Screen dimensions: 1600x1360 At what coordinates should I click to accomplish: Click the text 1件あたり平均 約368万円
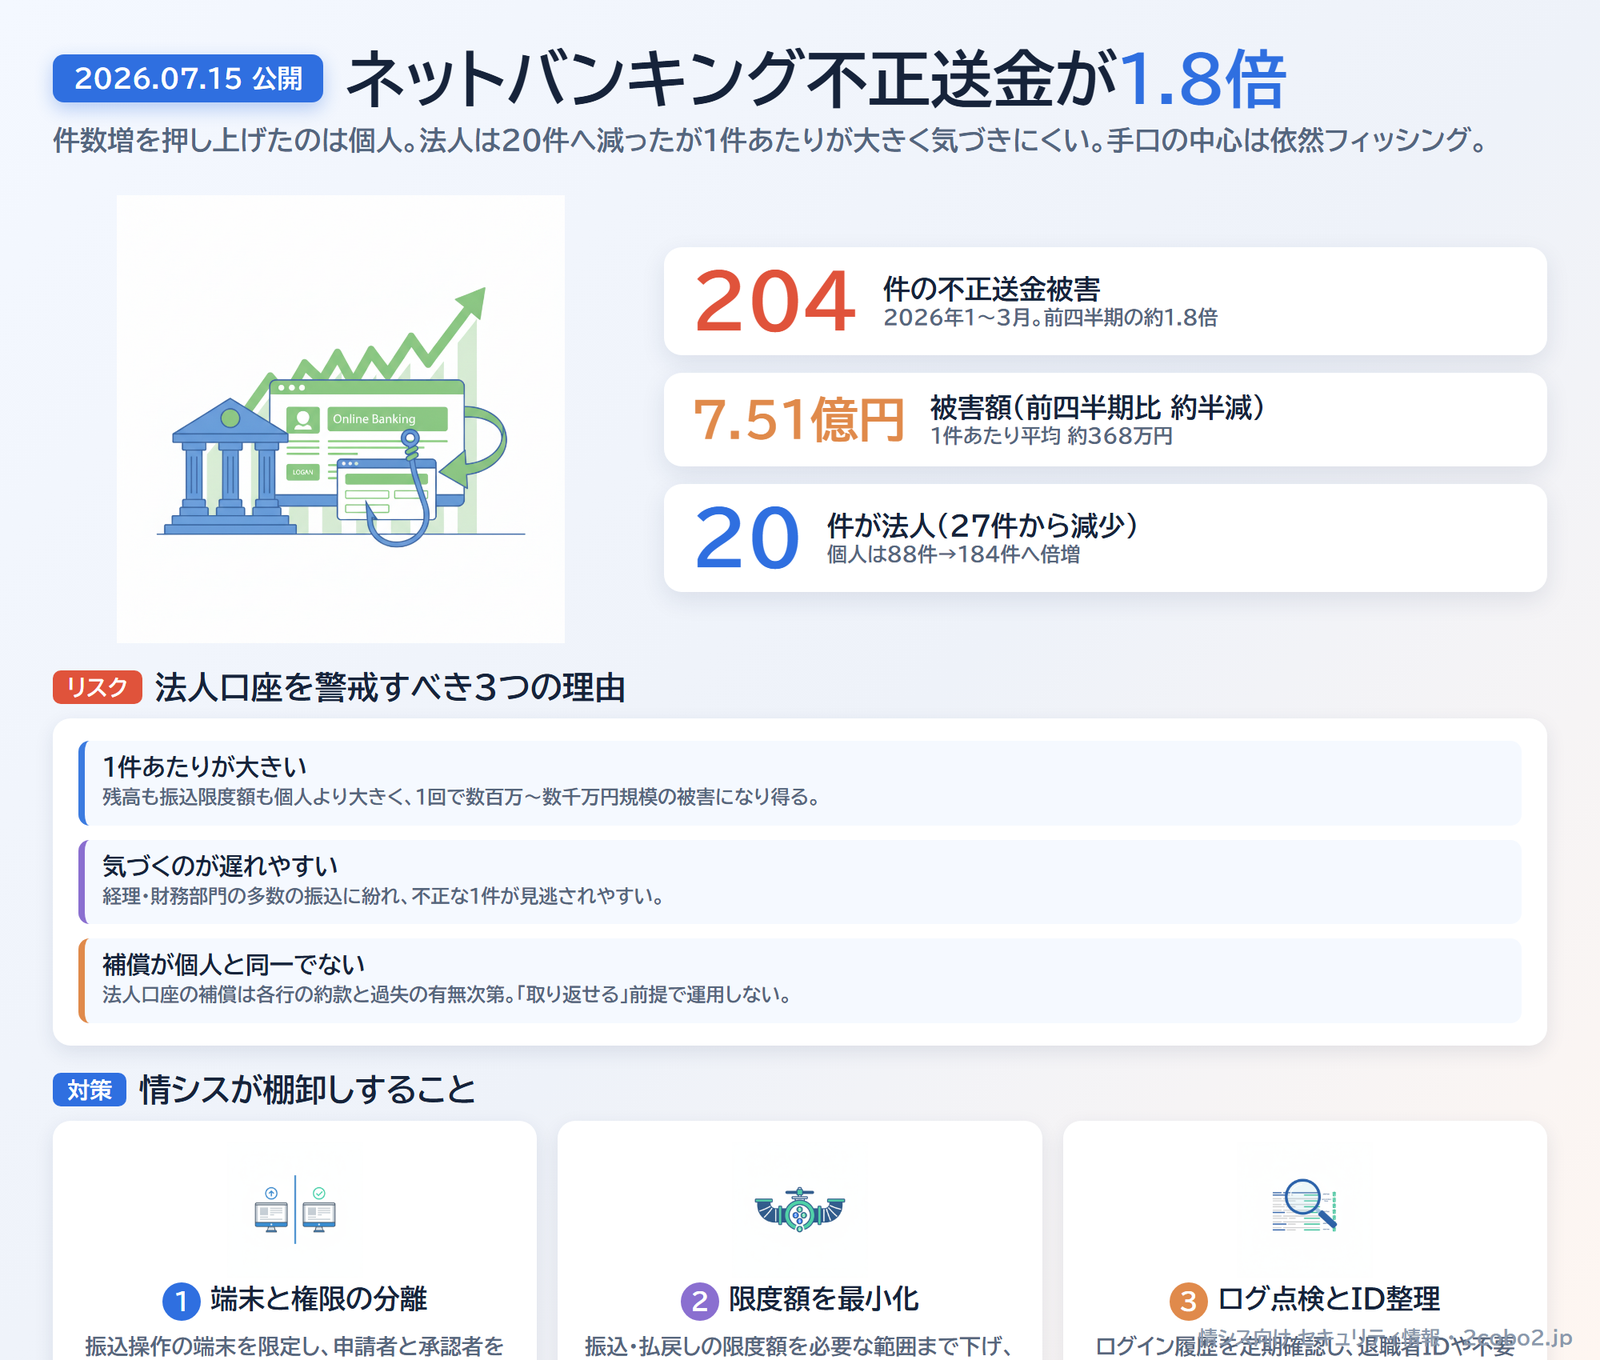1051,436
